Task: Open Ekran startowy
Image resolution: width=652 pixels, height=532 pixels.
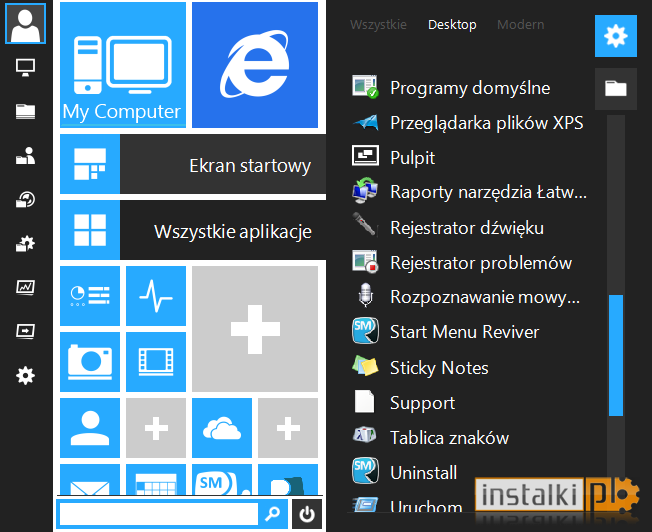Action: coord(193,164)
